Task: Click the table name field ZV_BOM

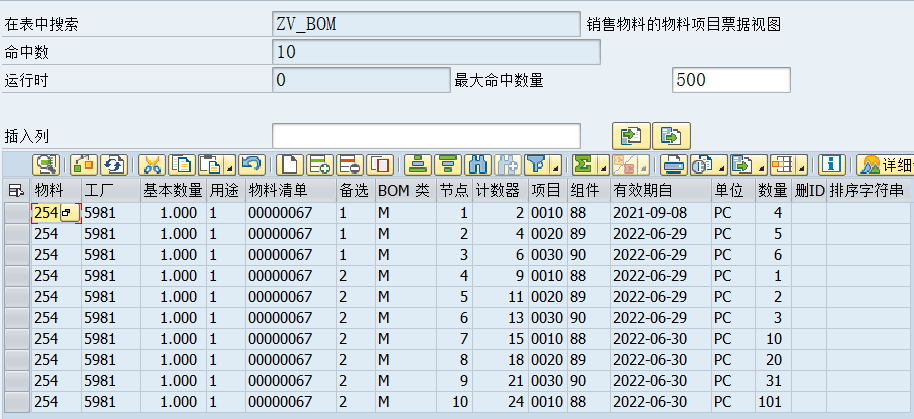Action: [x=426, y=24]
